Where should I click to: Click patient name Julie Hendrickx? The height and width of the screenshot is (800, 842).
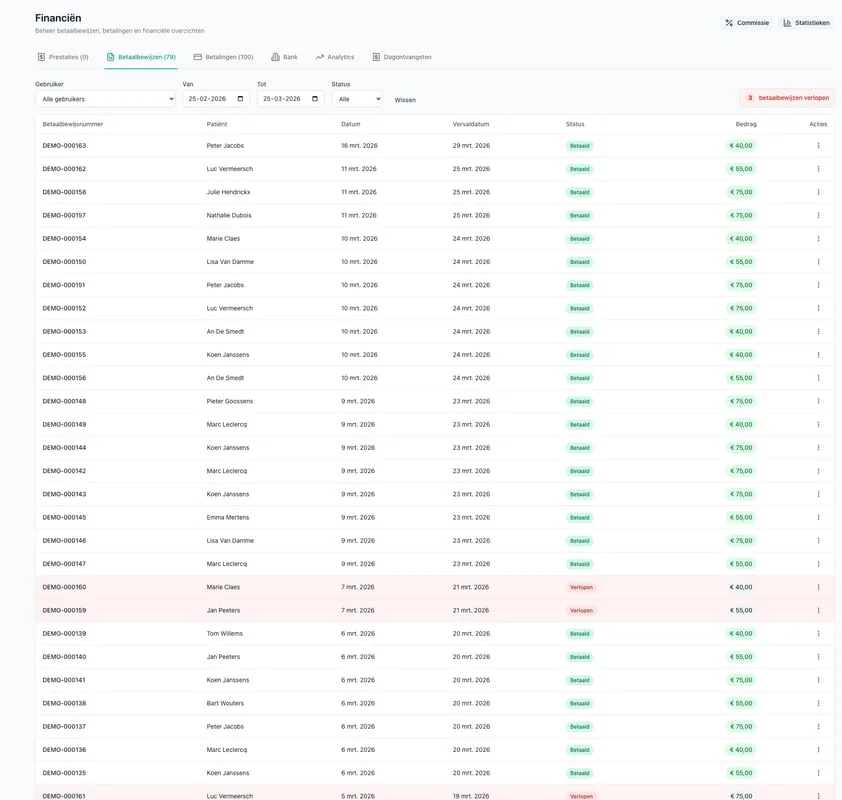228,192
